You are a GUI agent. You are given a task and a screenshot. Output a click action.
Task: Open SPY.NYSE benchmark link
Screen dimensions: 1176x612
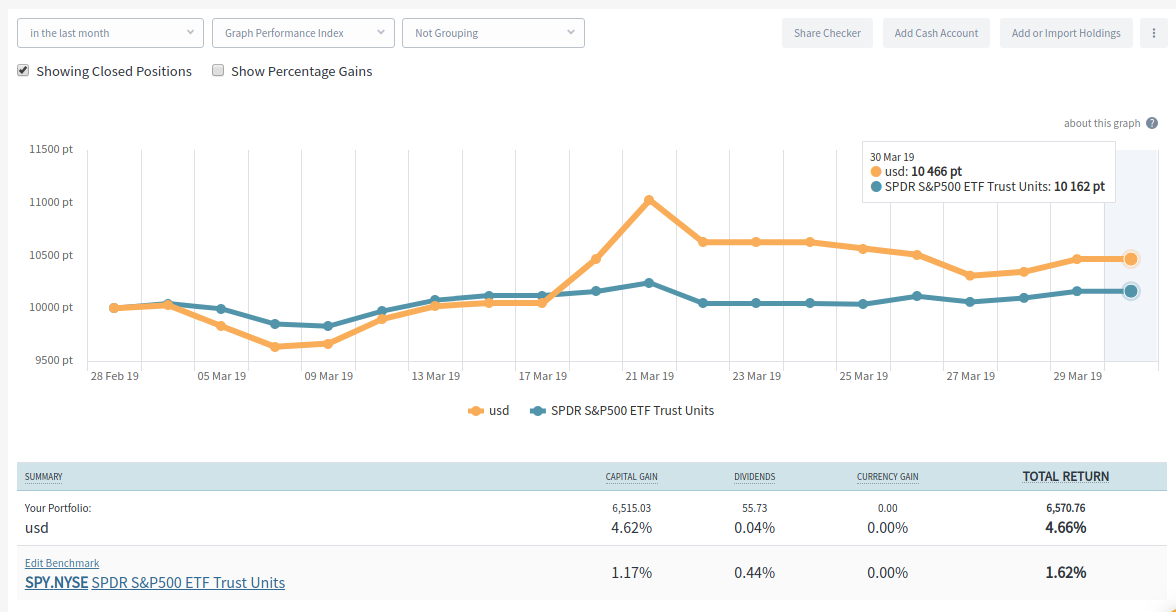[x=56, y=582]
